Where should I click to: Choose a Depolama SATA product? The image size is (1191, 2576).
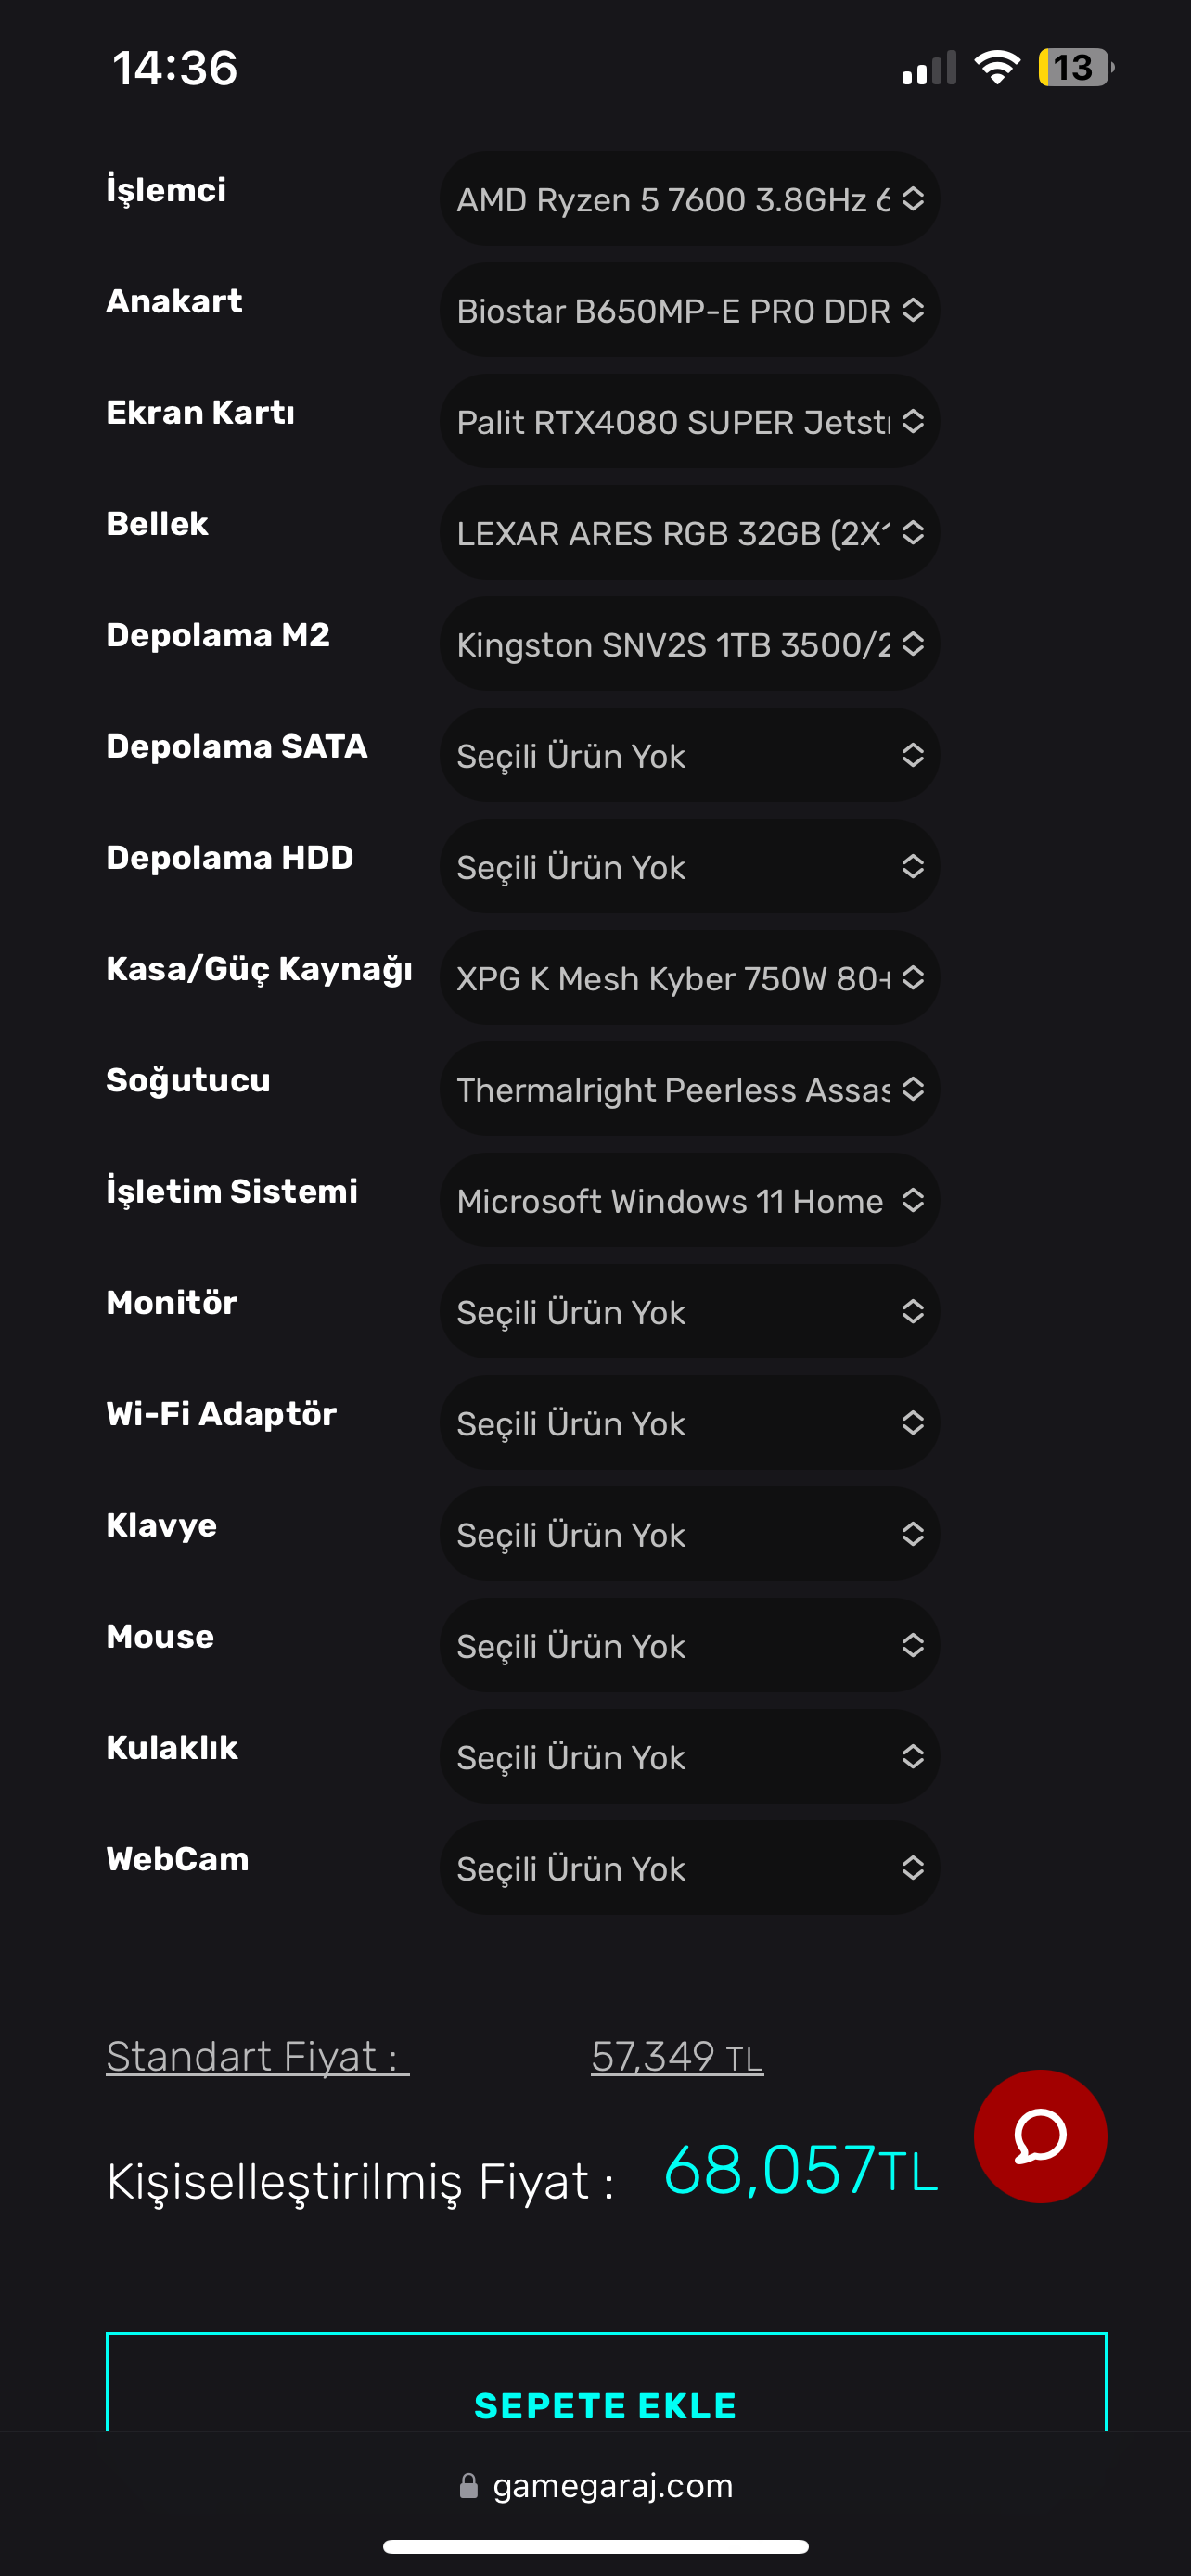pyautogui.click(x=689, y=755)
